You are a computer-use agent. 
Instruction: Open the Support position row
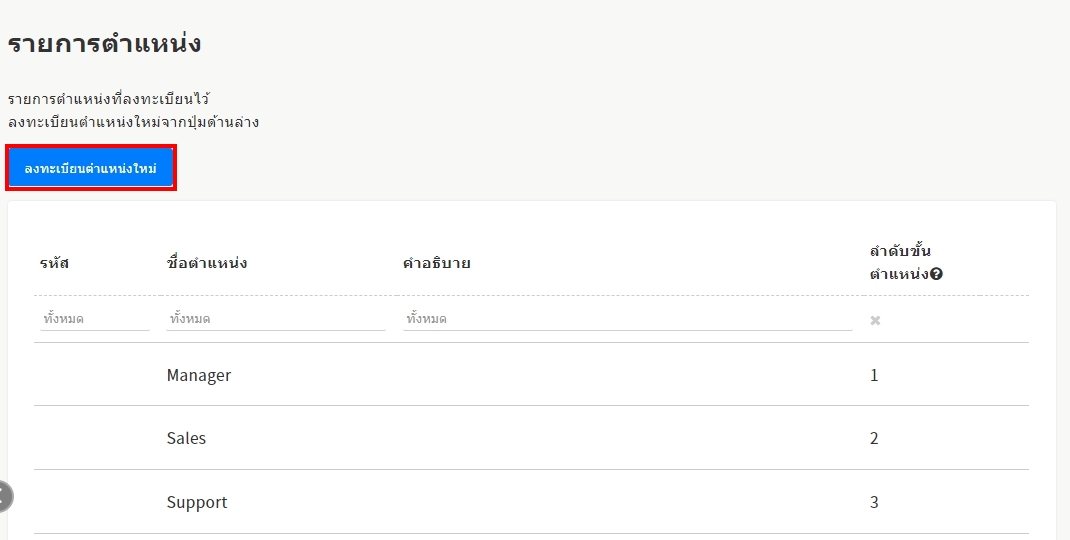[197, 502]
